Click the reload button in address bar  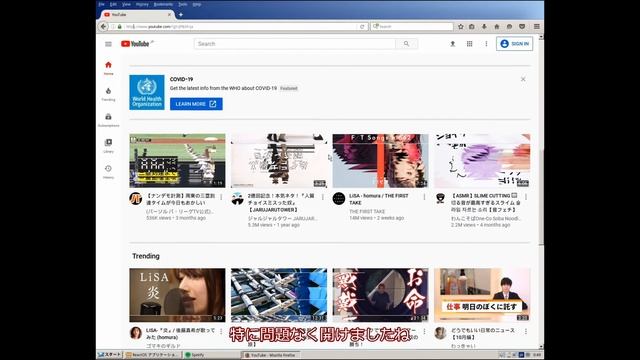click(x=362, y=27)
